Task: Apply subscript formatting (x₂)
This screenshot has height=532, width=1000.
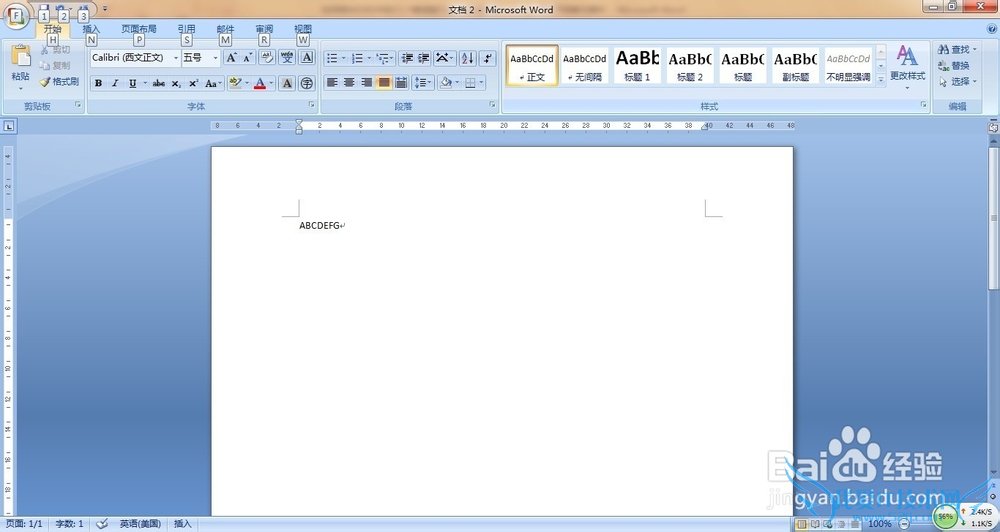Action: 176,84
